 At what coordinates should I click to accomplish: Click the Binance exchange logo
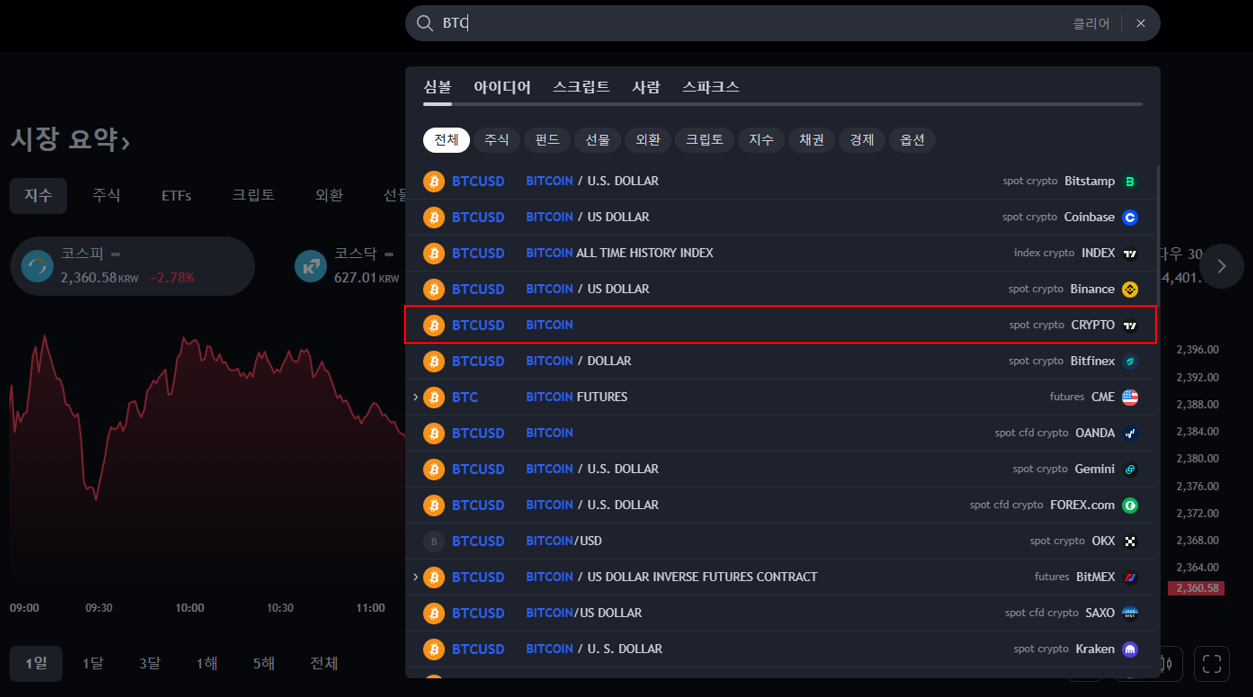click(1130, 289)
